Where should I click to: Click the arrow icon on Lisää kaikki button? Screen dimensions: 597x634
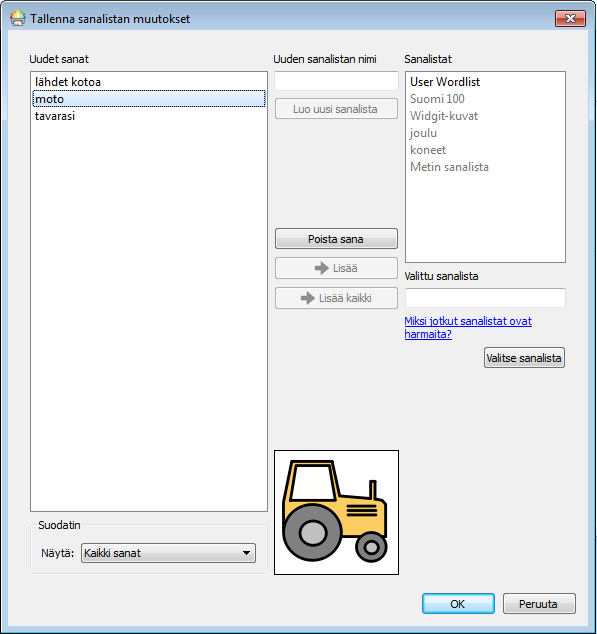click(x=307, y=298)
